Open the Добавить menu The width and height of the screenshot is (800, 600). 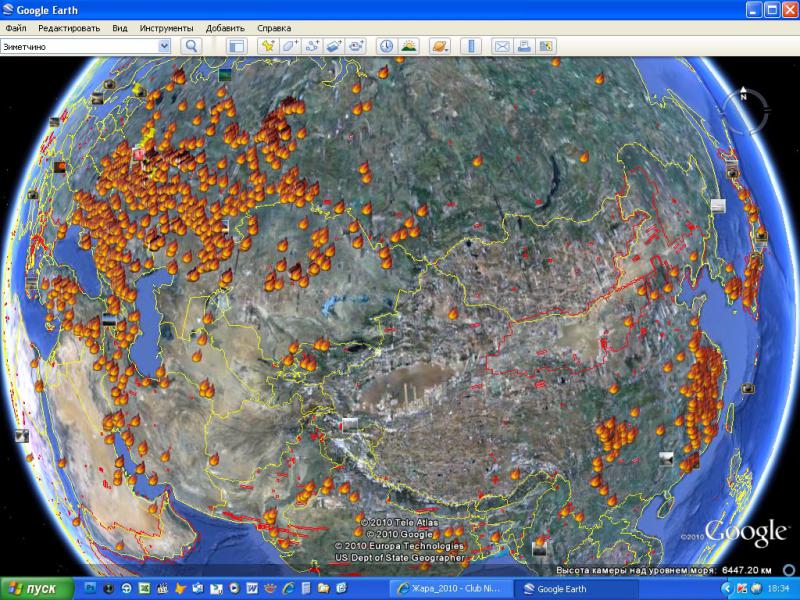[226, 28]
